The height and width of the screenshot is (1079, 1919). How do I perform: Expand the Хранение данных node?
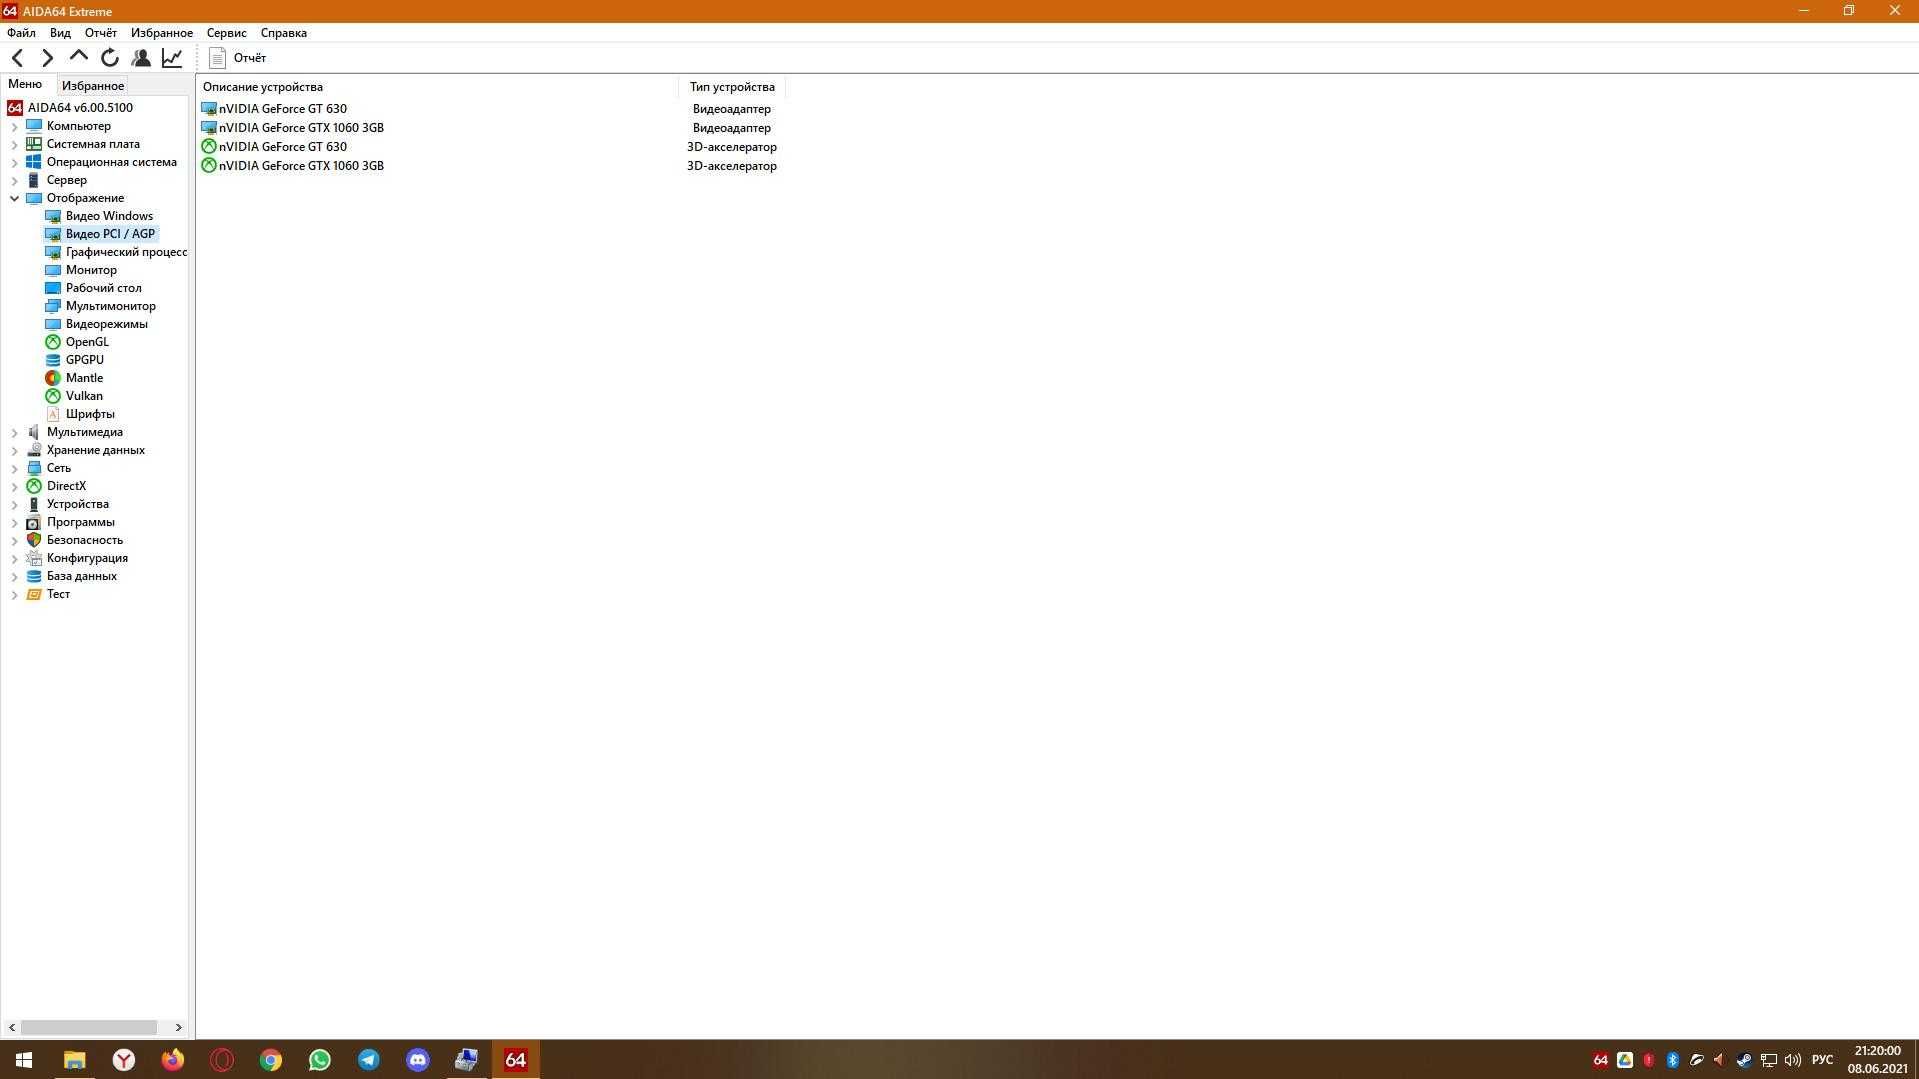point(14,450)
